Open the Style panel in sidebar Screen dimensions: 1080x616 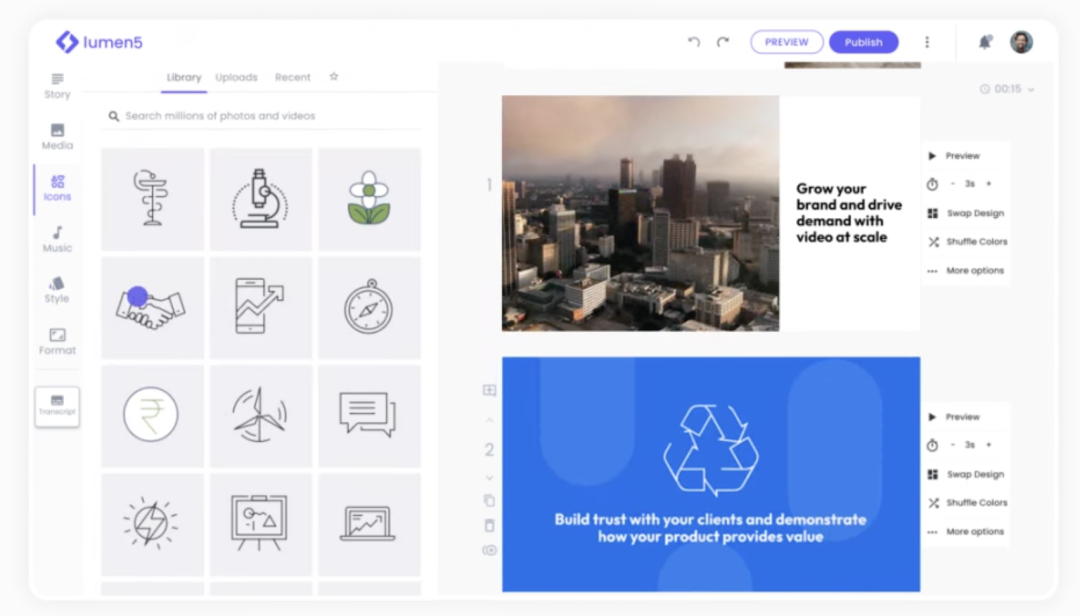click(57, 290)
